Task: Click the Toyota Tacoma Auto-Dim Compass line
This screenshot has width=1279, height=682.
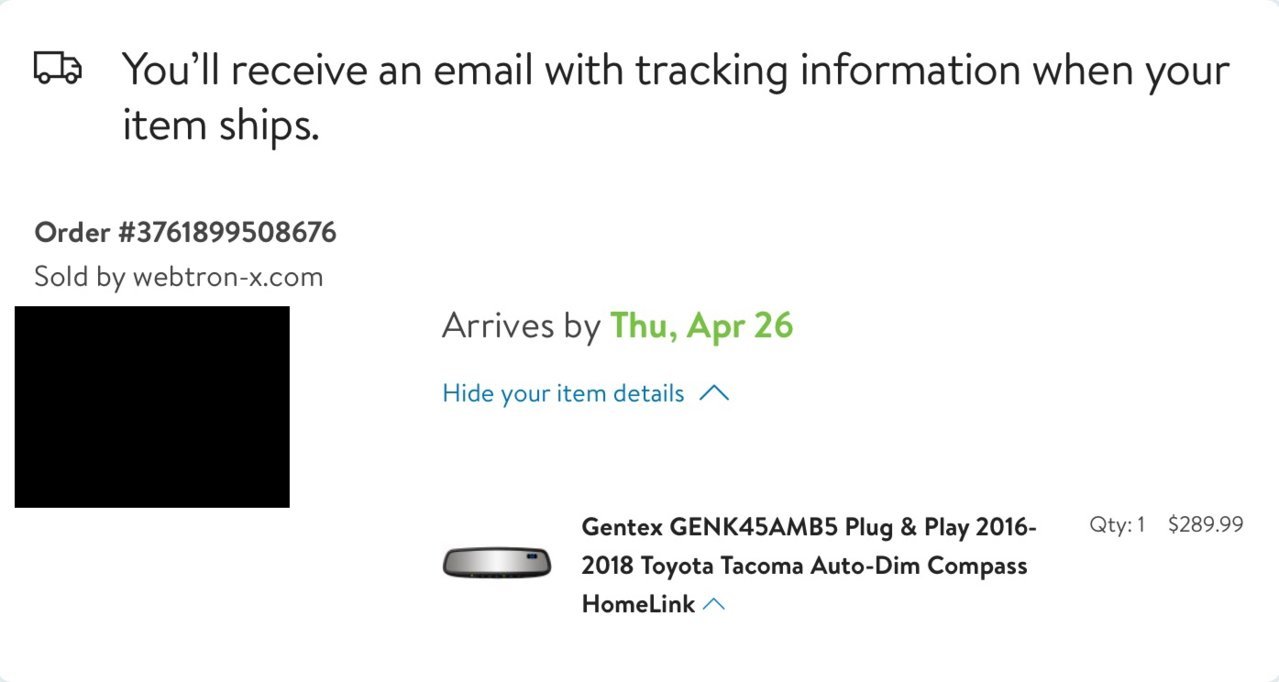Action: [x=804, y=565]
